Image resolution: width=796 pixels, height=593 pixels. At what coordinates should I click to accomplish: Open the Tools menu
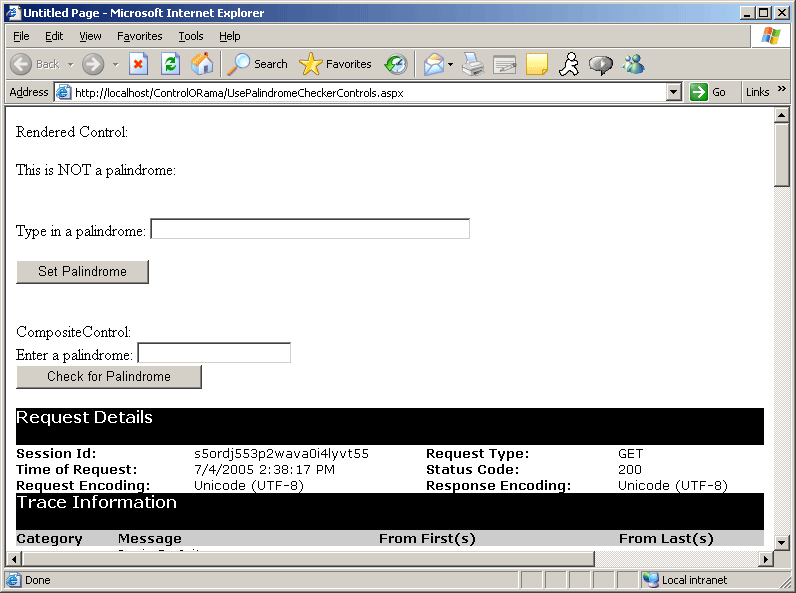point(190,36)
